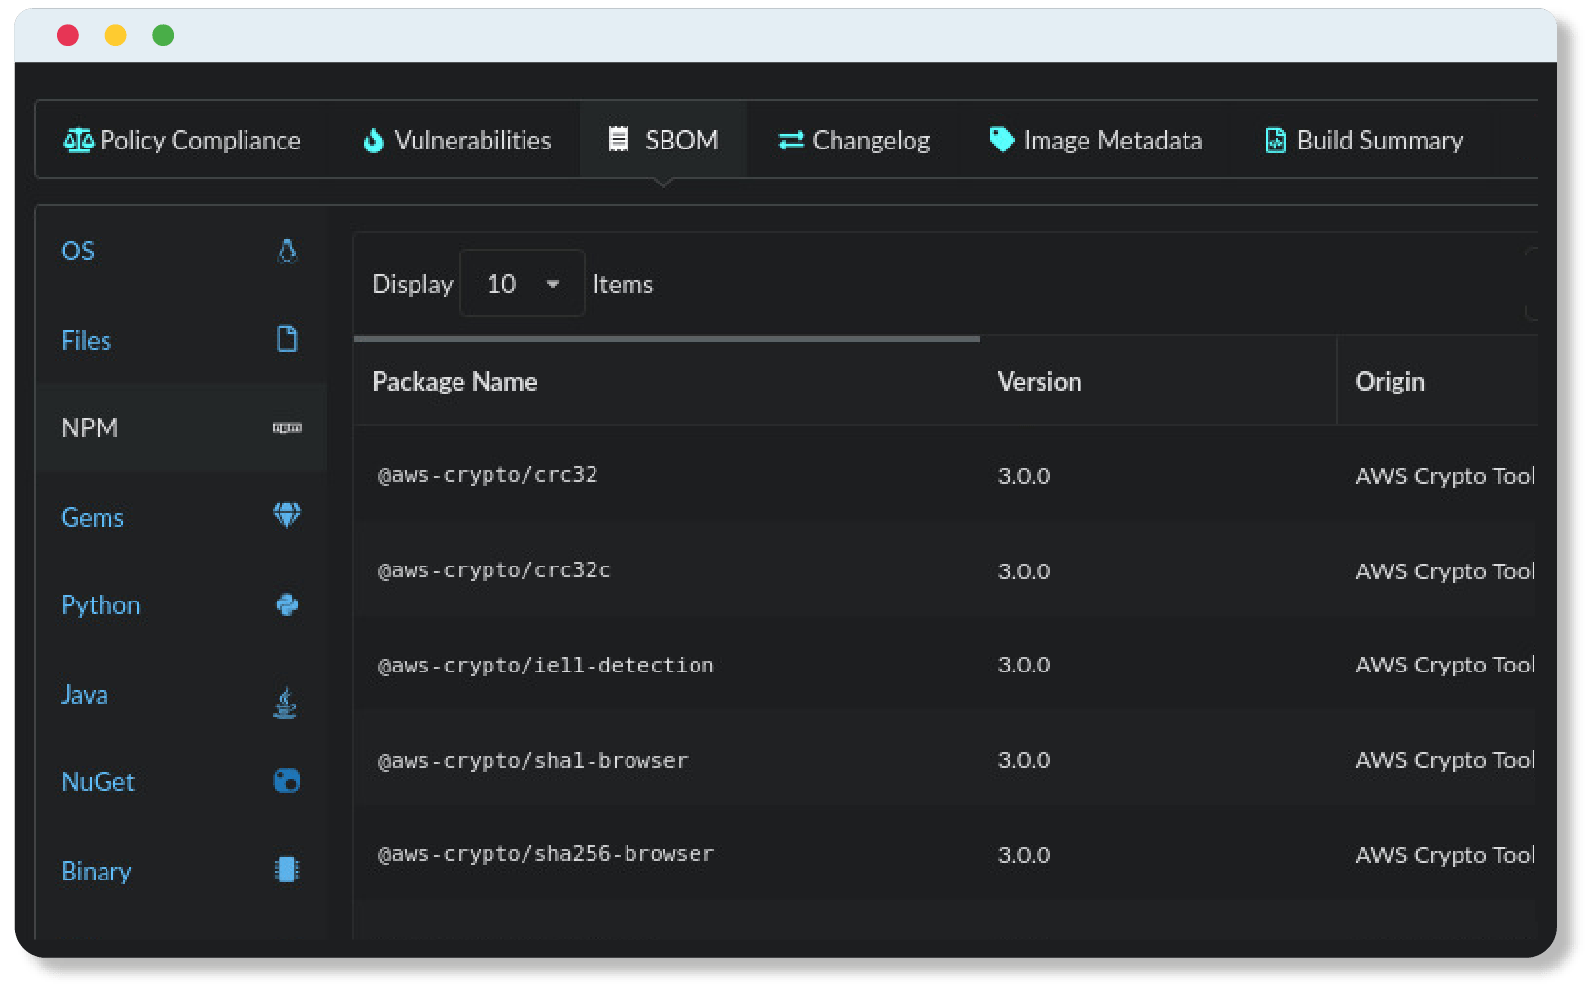Sort by Package Name column header
1589x991 pixels.
455,382
